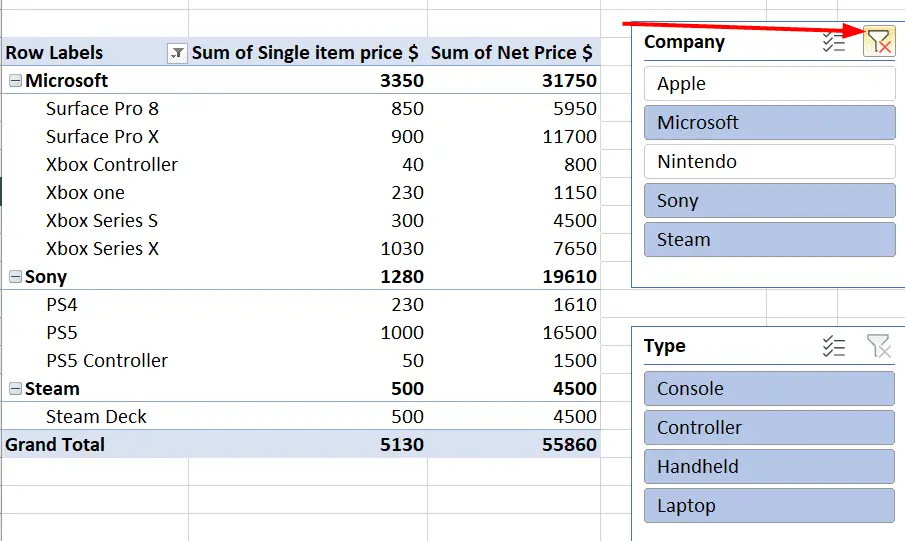Select the Type slicer title

coord(665,346)
